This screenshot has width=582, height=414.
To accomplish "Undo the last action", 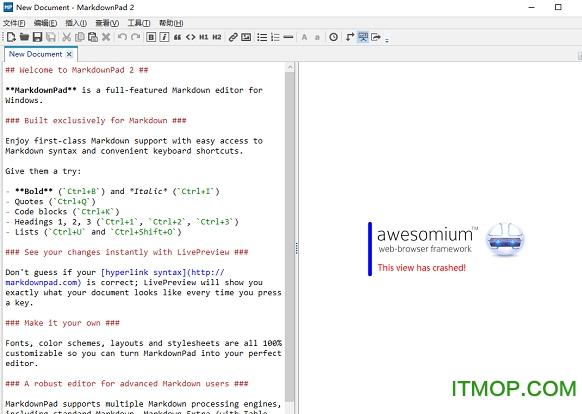I will 122,37.
